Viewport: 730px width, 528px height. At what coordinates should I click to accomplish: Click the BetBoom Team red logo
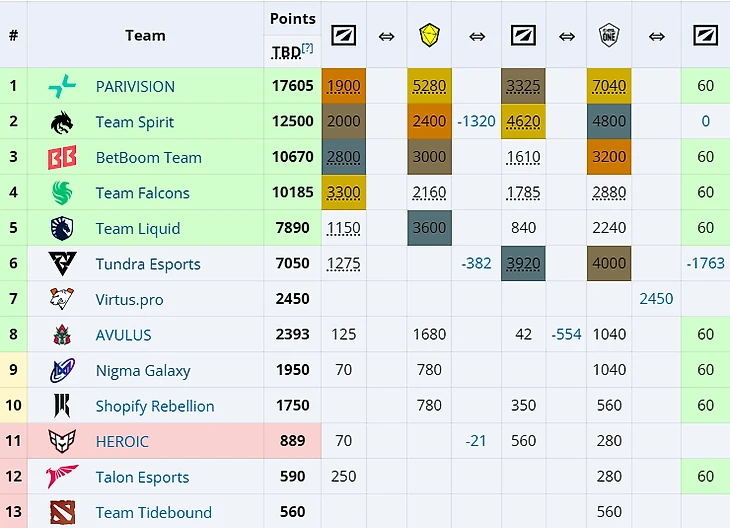pyautogui.click(x=62, y=157)
